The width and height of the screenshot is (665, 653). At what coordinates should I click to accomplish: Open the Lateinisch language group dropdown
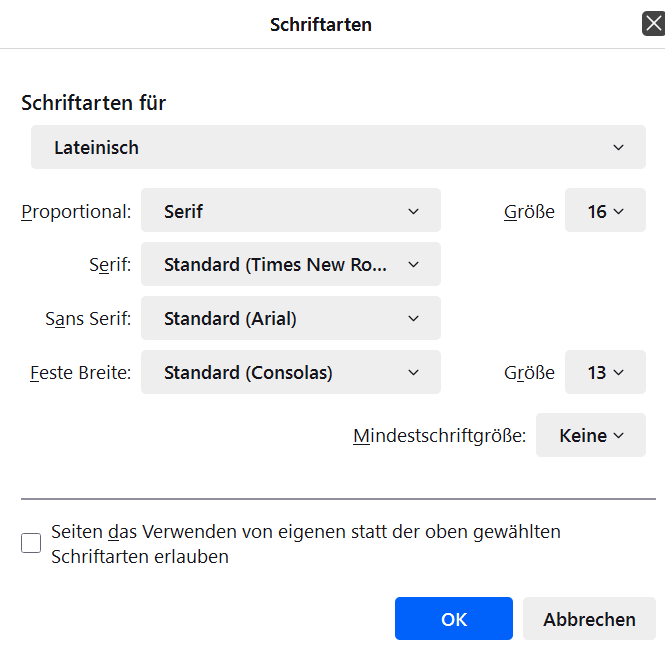tap(338, 147)
